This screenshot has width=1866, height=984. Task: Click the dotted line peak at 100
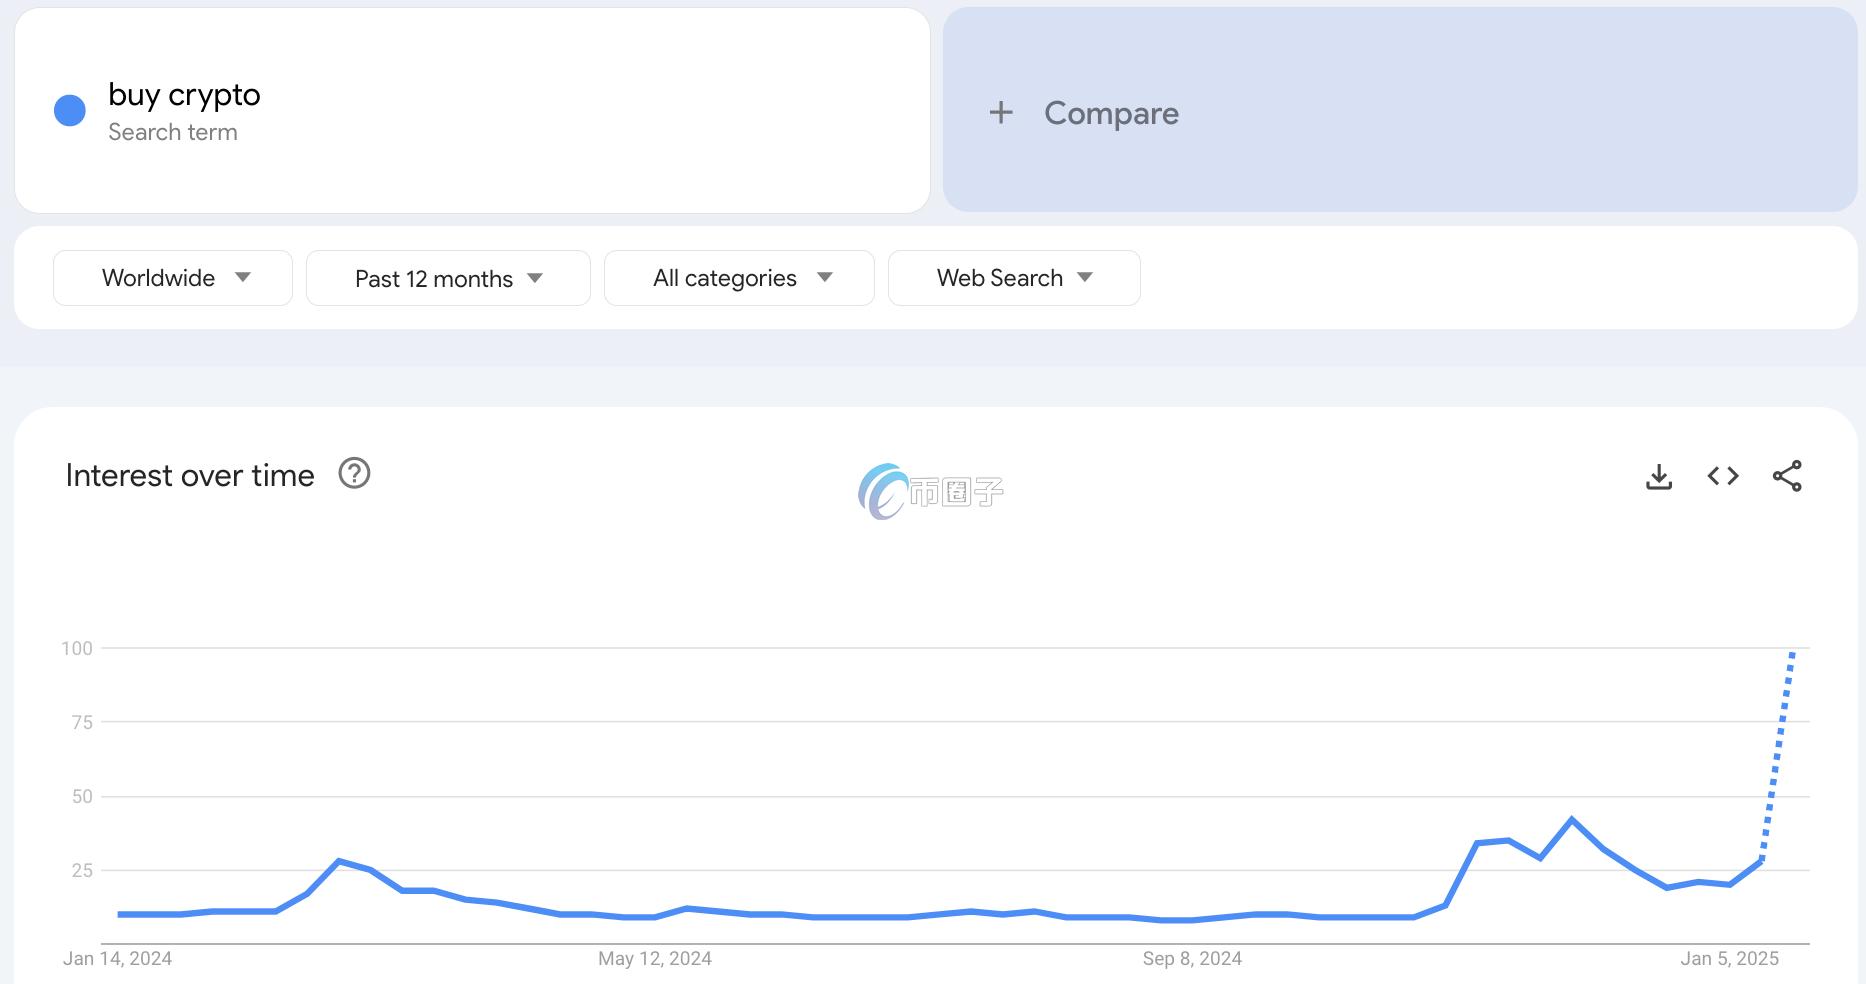pyautogui.click(x=1792, y=654)
